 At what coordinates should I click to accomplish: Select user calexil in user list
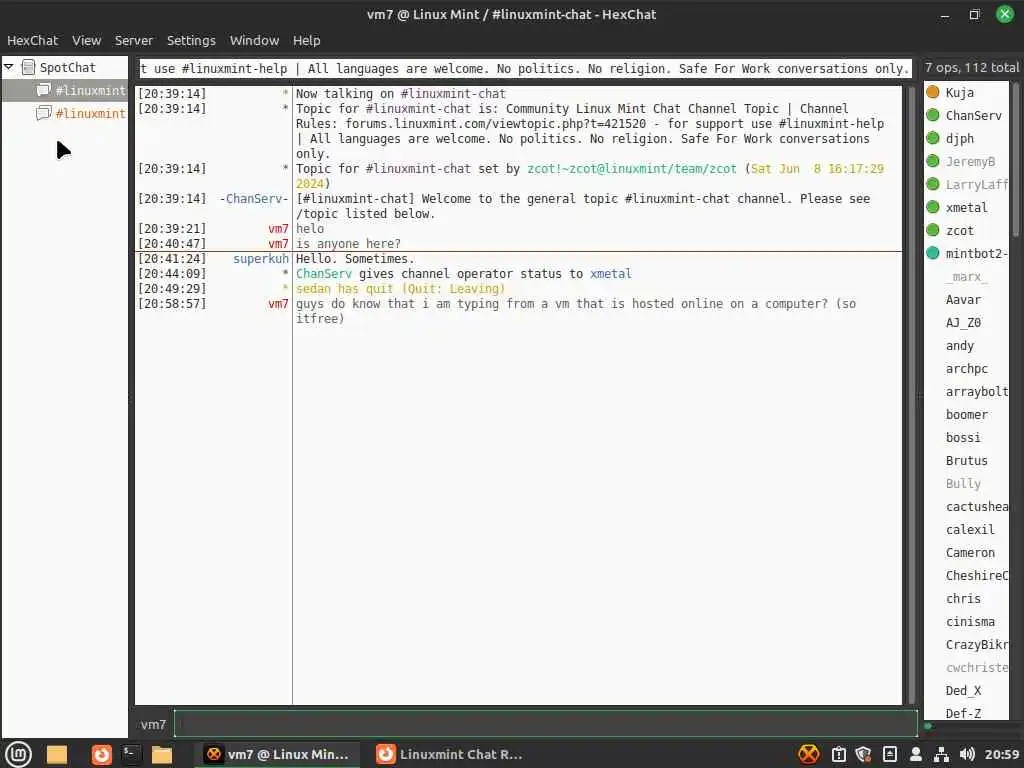pyautogui.click(x=970, y=530)
